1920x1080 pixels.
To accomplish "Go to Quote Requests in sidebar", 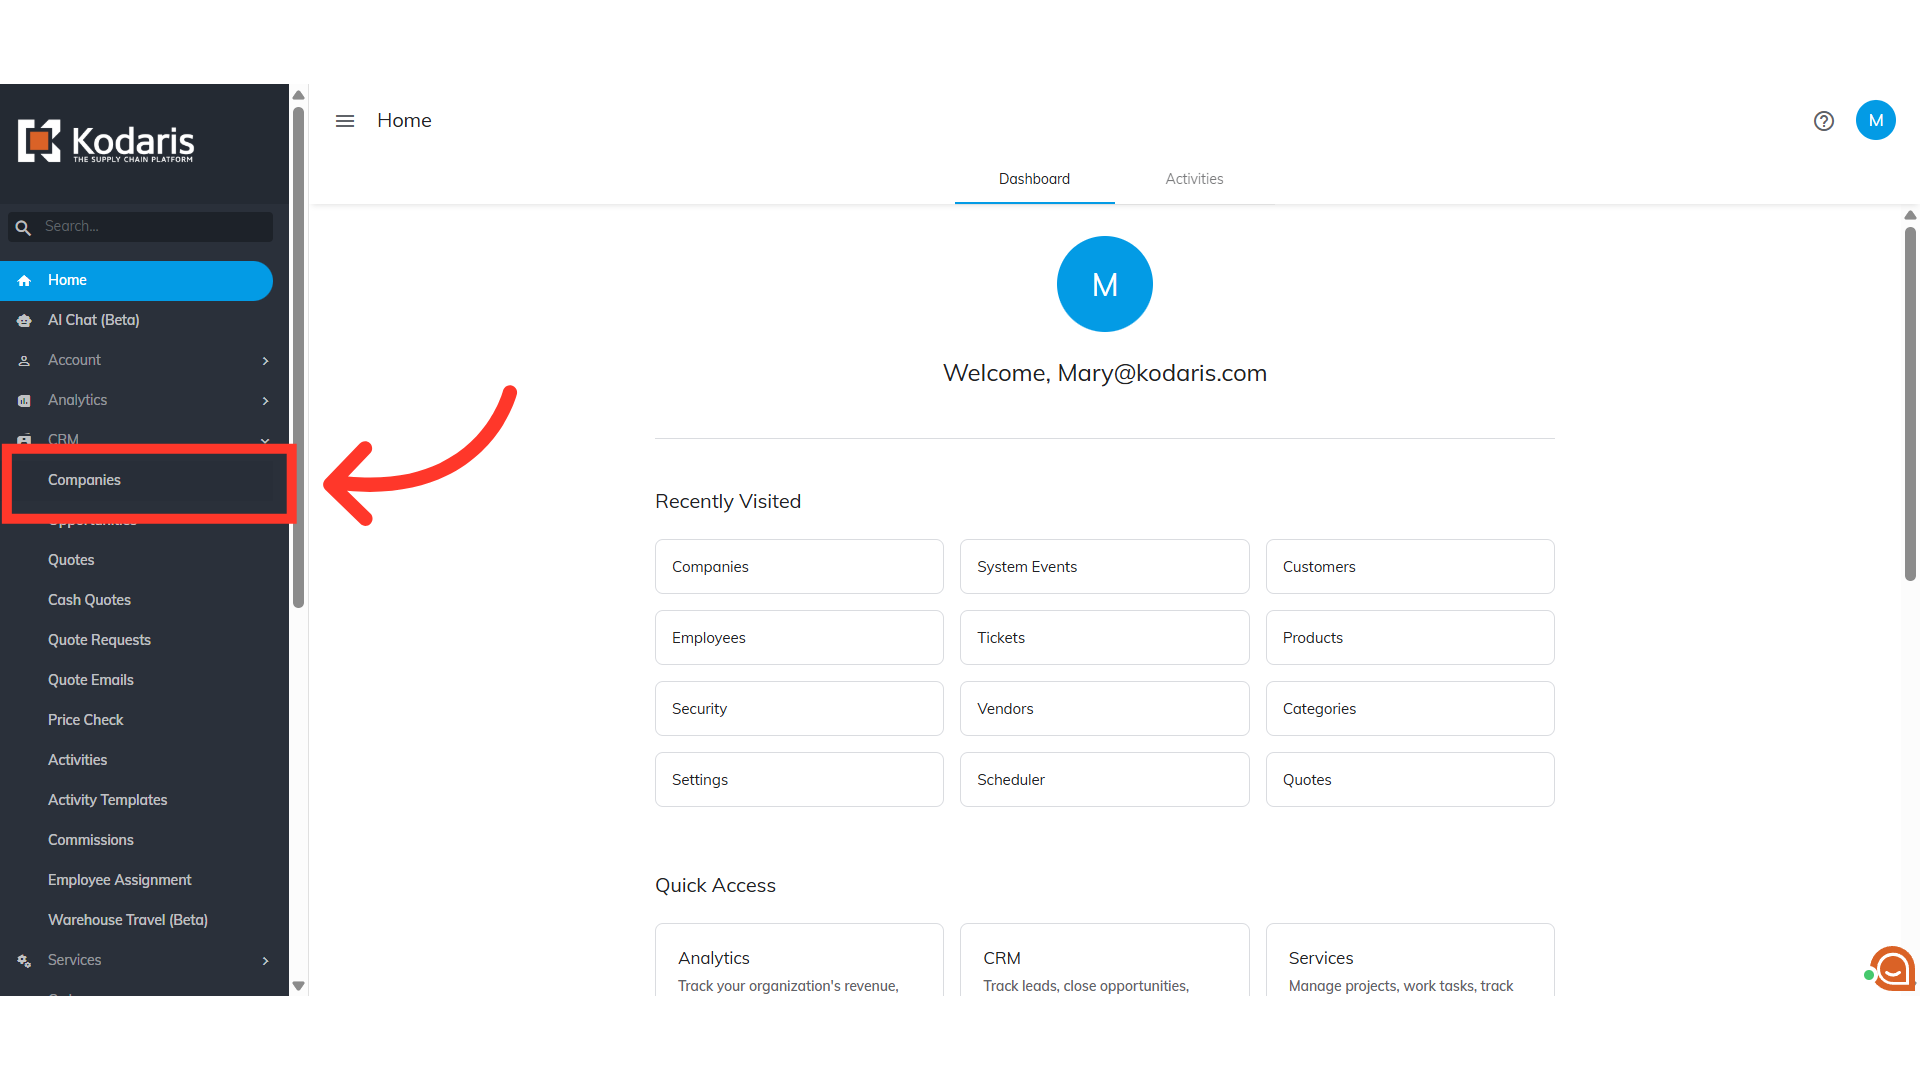I will [99, 640].
